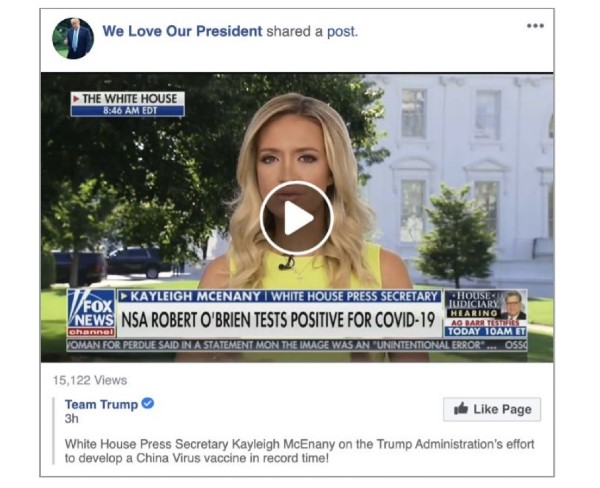Click the 8:46 AM EDT time stamp
Screen dimensions: 600x488
click(128, 111)
